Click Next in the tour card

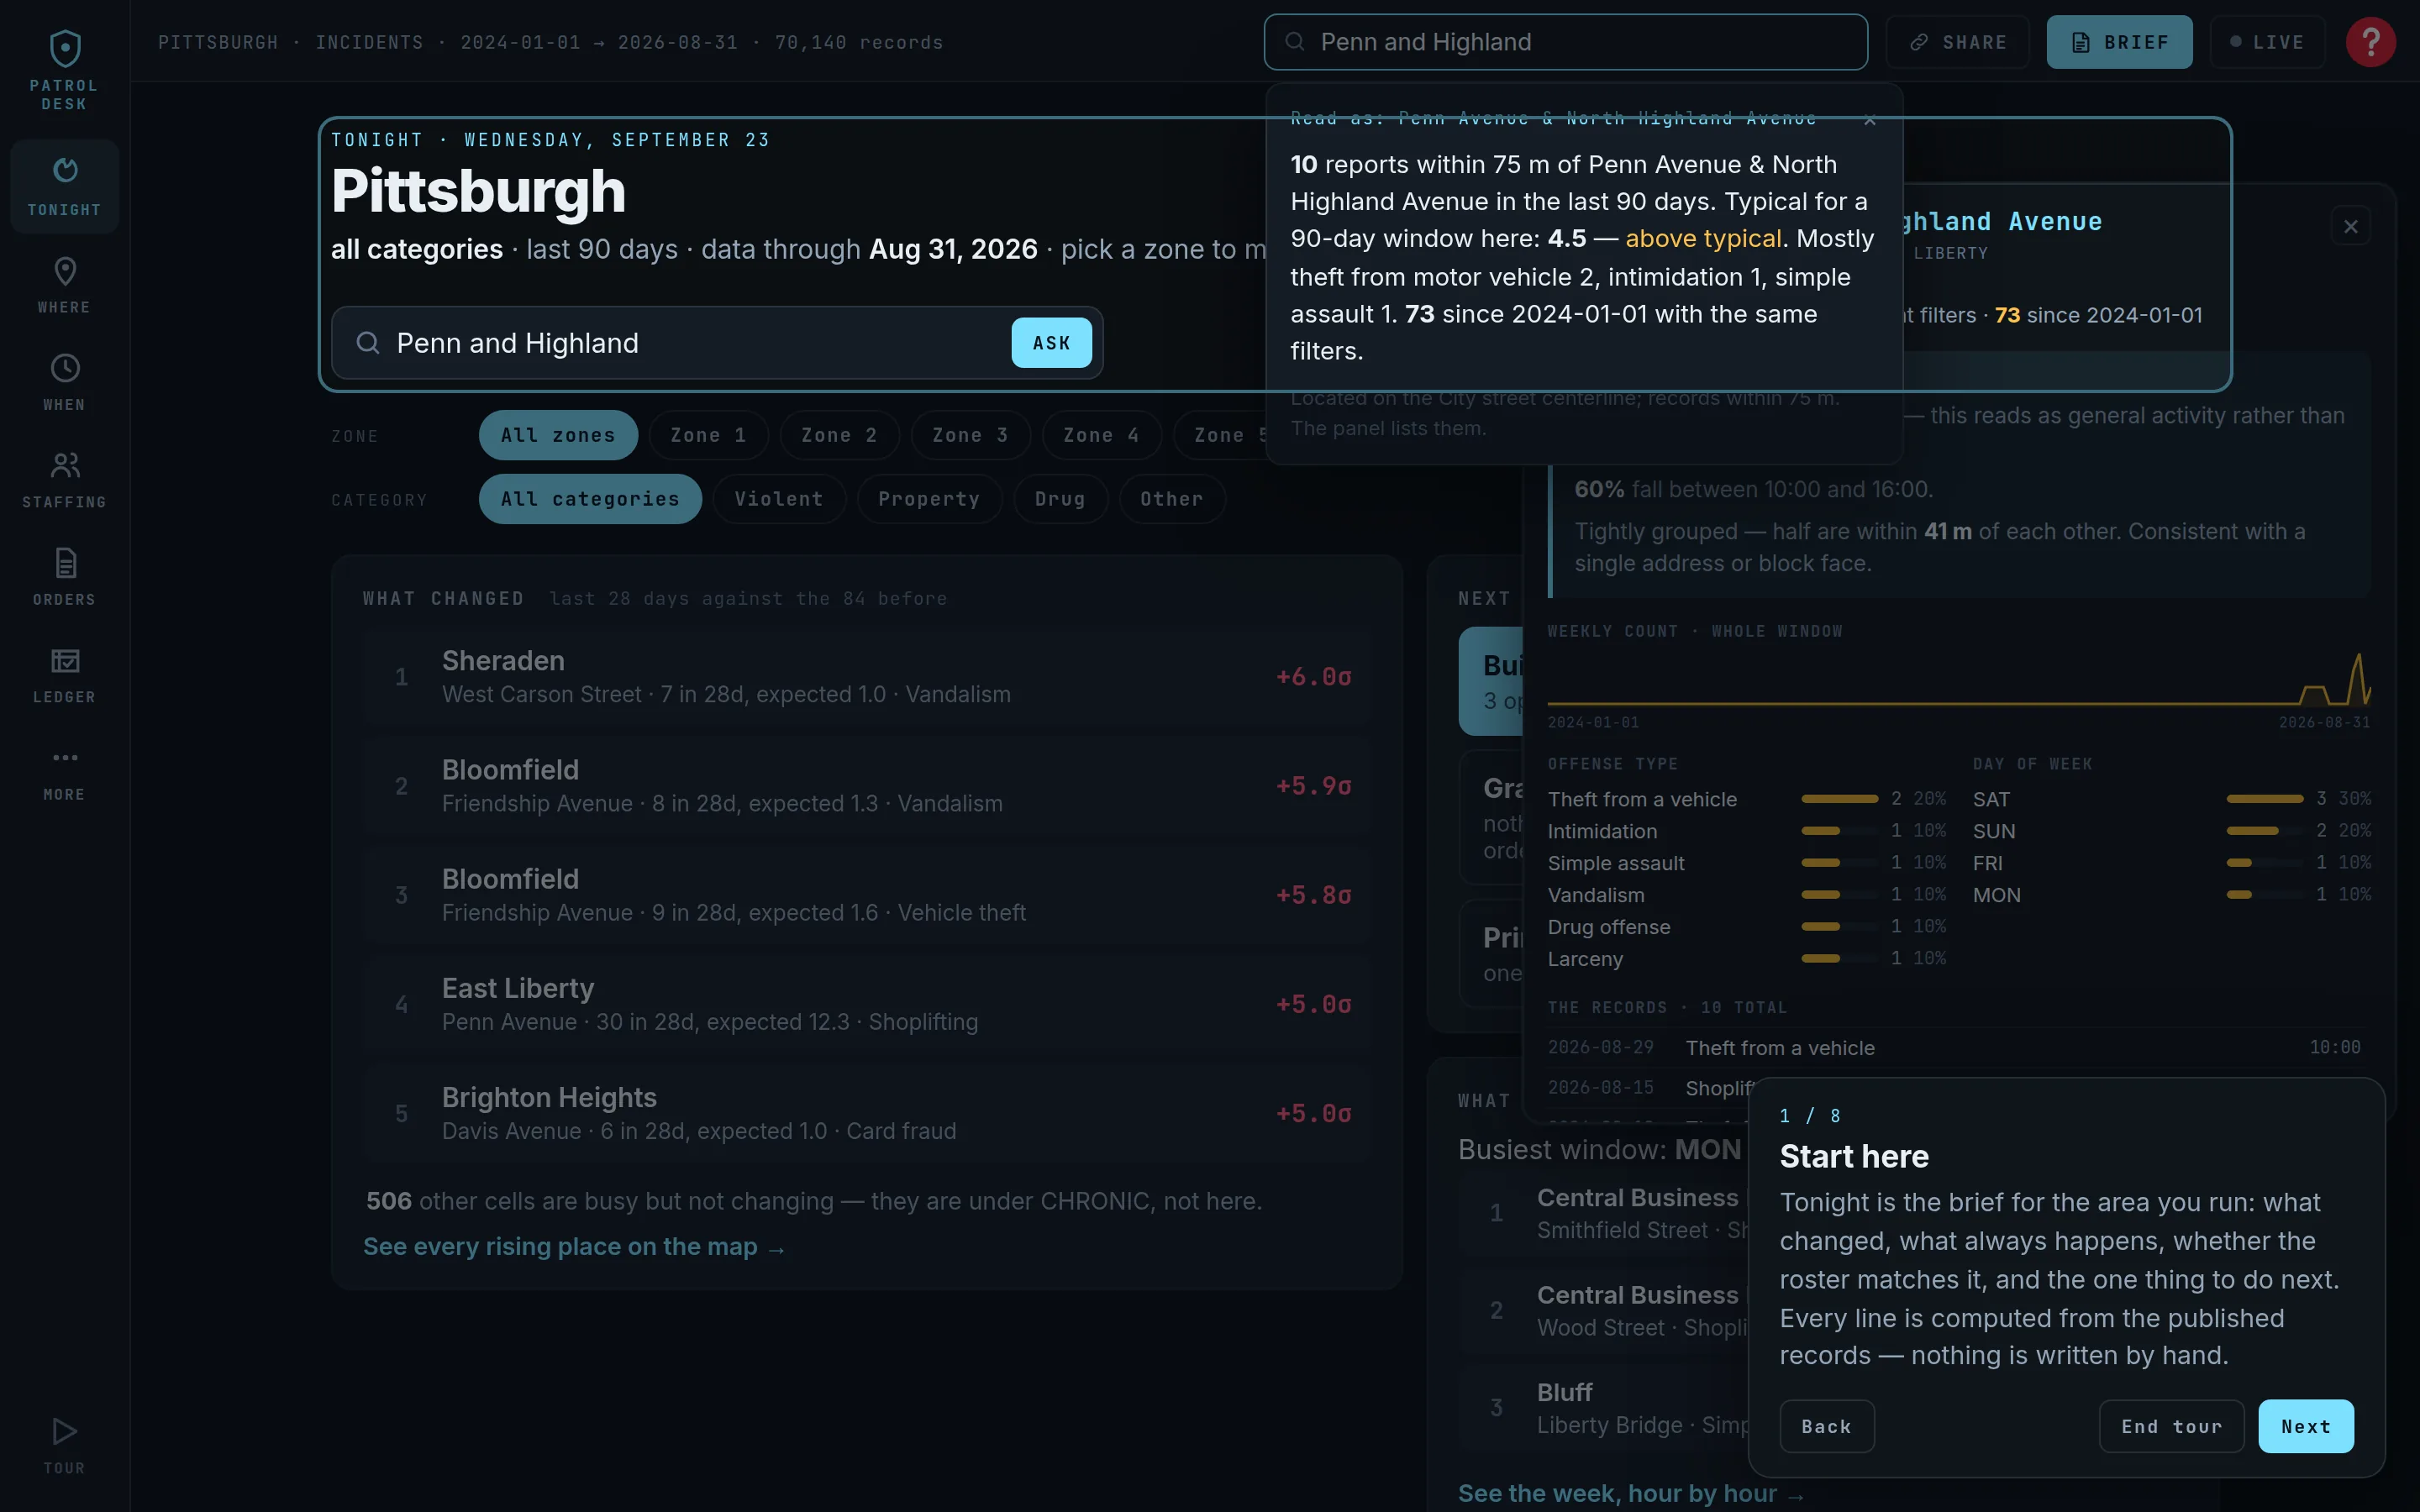pos(2305,1426)
